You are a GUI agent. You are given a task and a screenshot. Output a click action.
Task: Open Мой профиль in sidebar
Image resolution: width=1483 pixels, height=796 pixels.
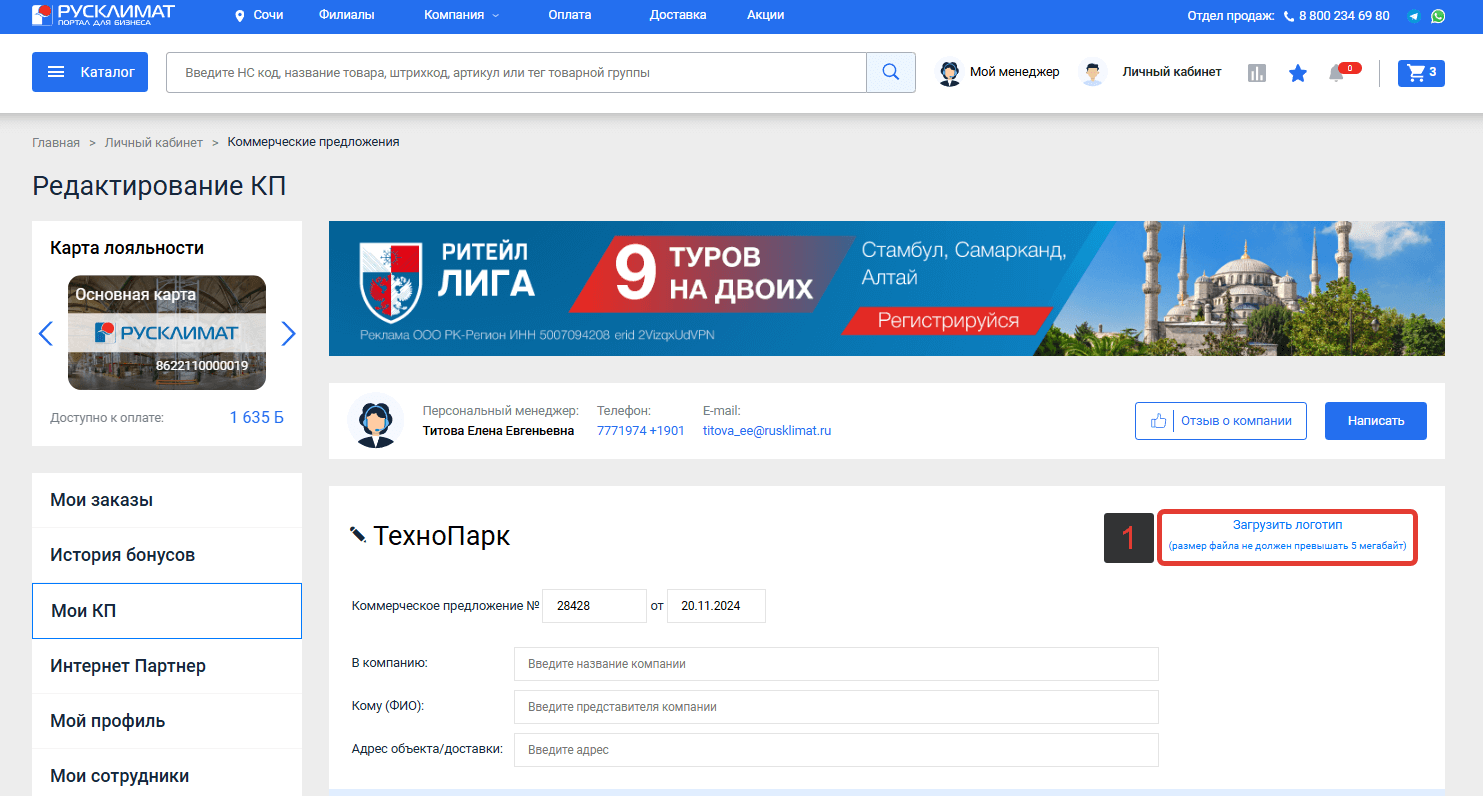(x=167, y=721)
